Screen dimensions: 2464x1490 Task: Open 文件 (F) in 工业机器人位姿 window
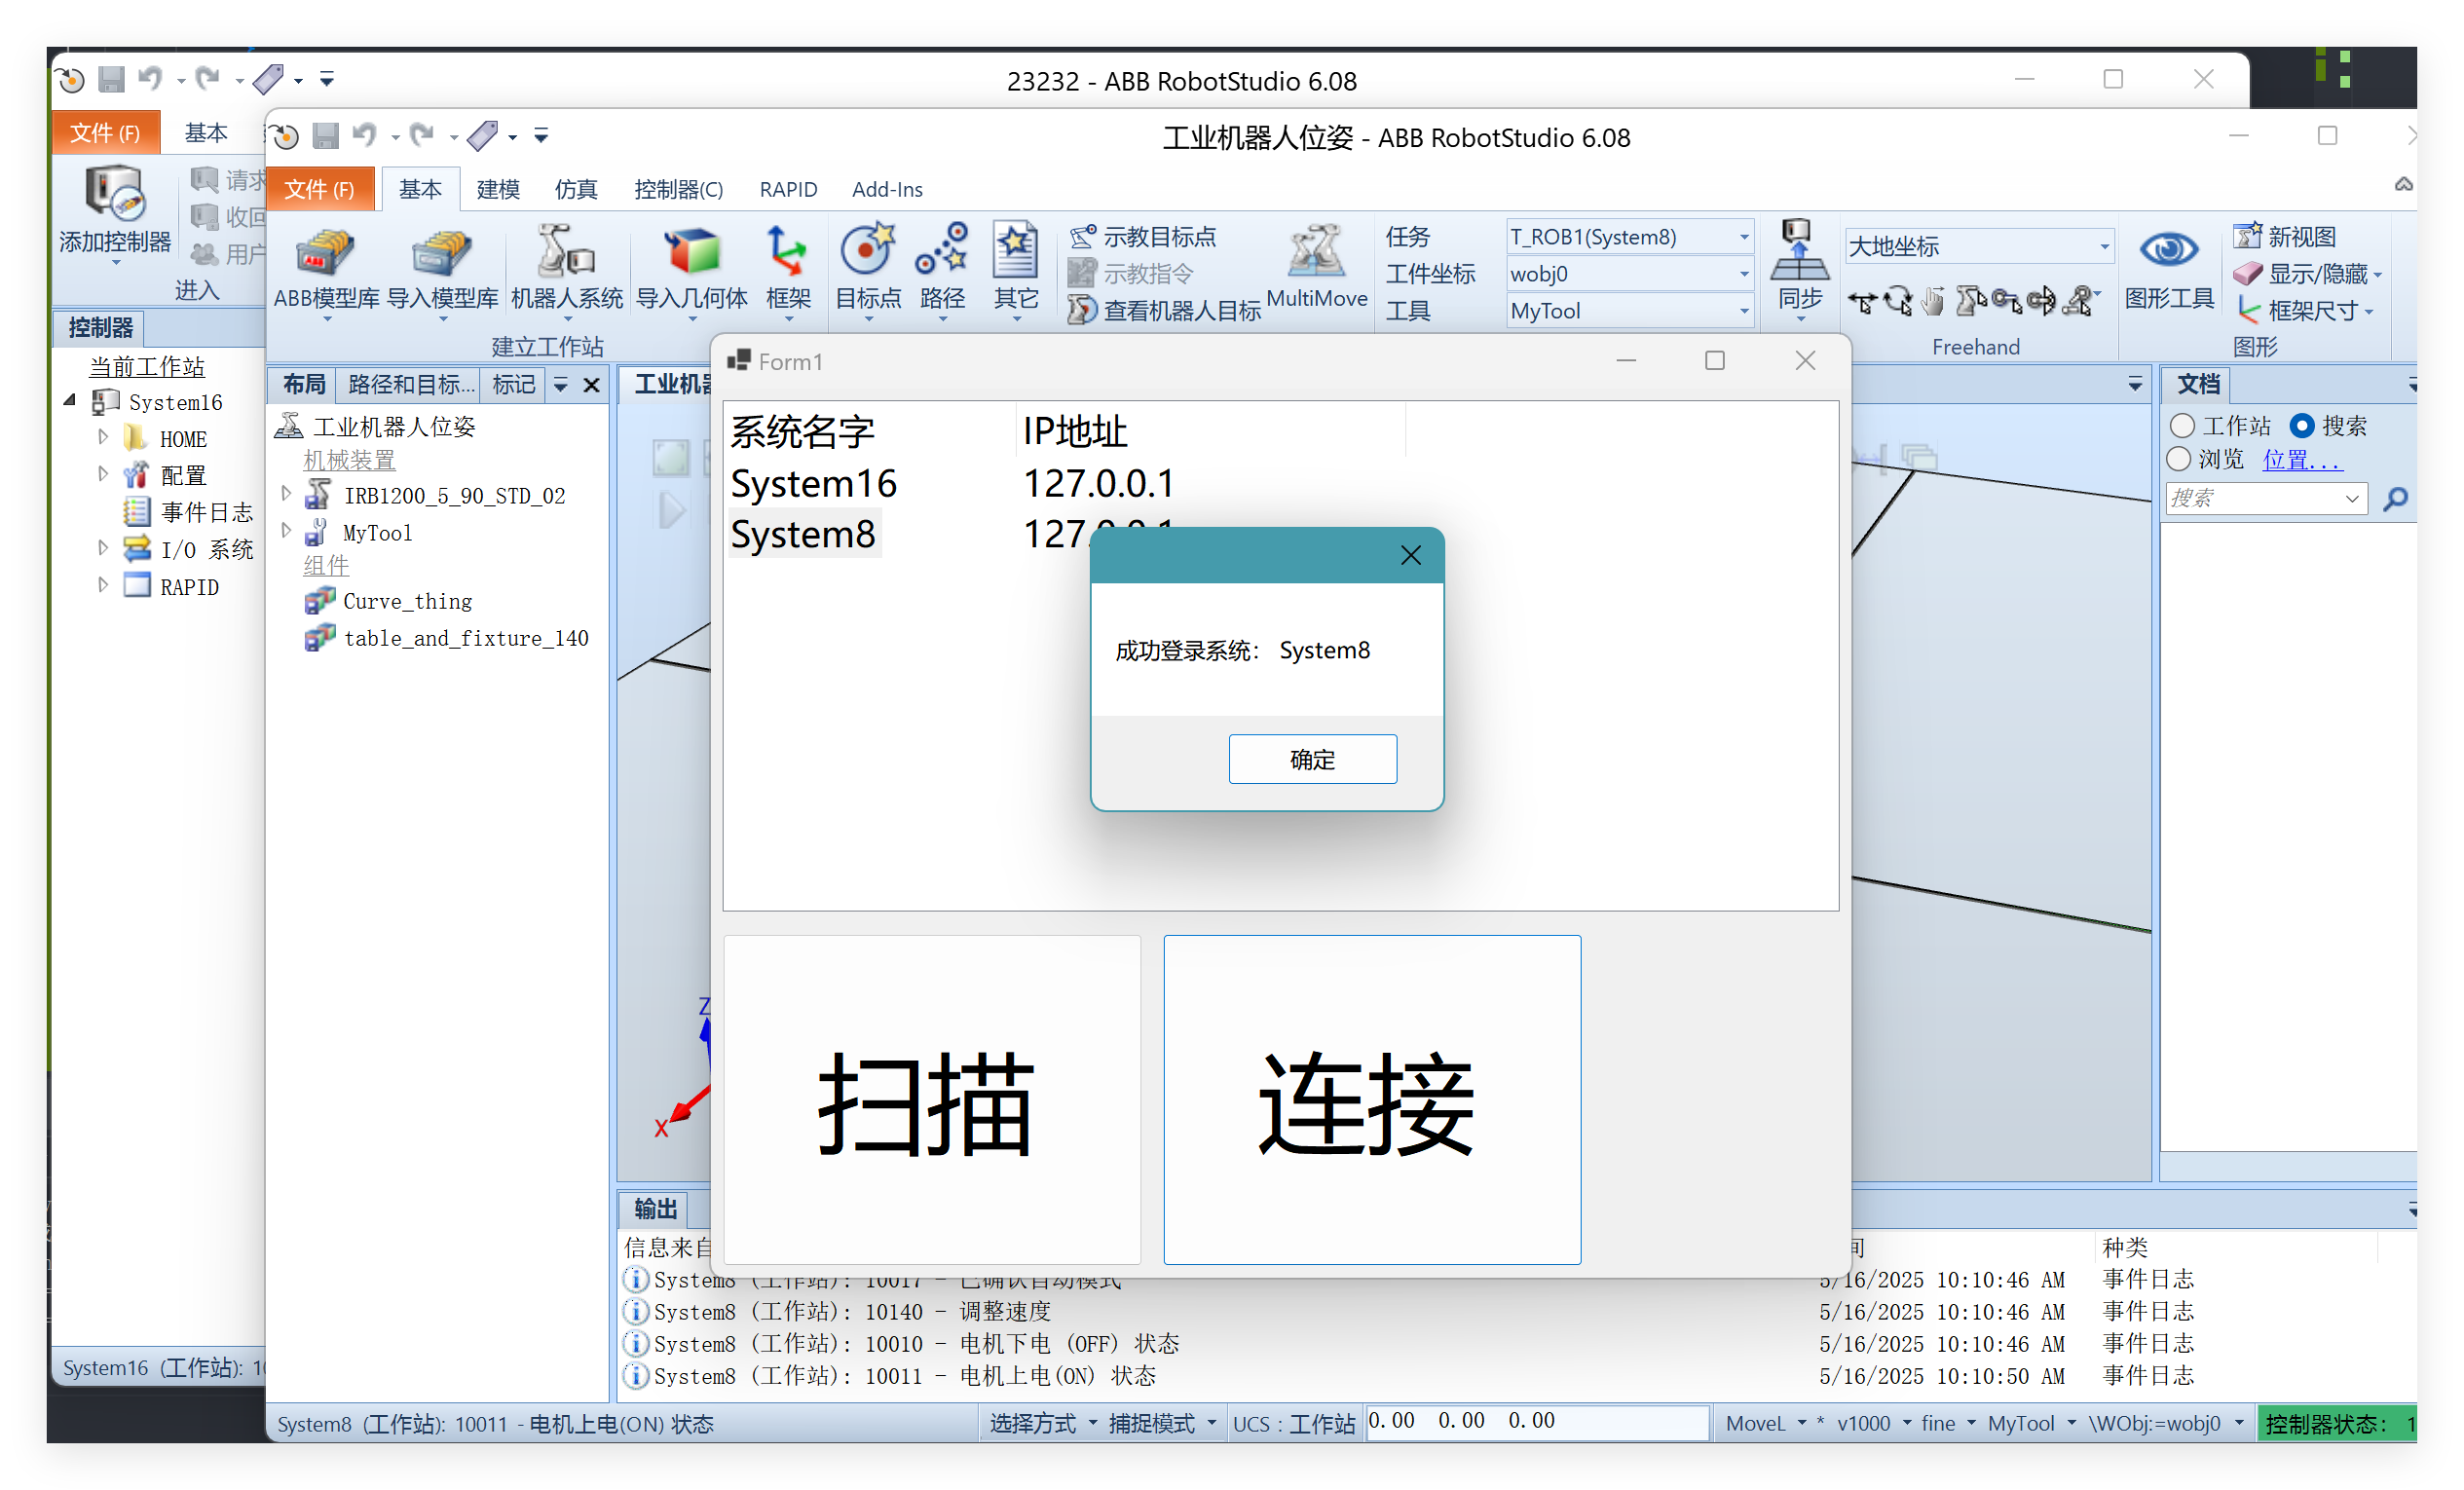(319, 189)
